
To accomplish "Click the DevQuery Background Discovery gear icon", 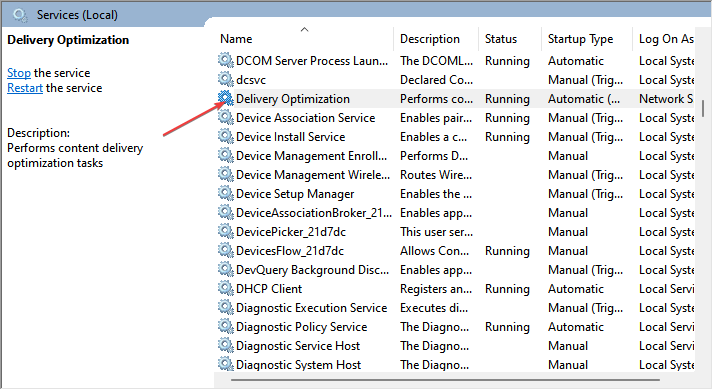I will 226,270.
